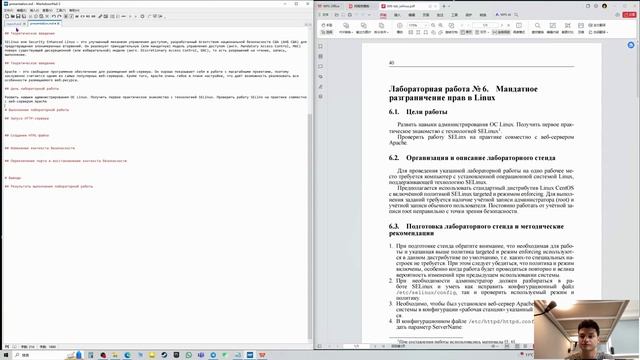The height and width of the screenshot is (360, 640).
Task: Apply Bold formatting in Markdown editor toolbar
Action: 66,16
